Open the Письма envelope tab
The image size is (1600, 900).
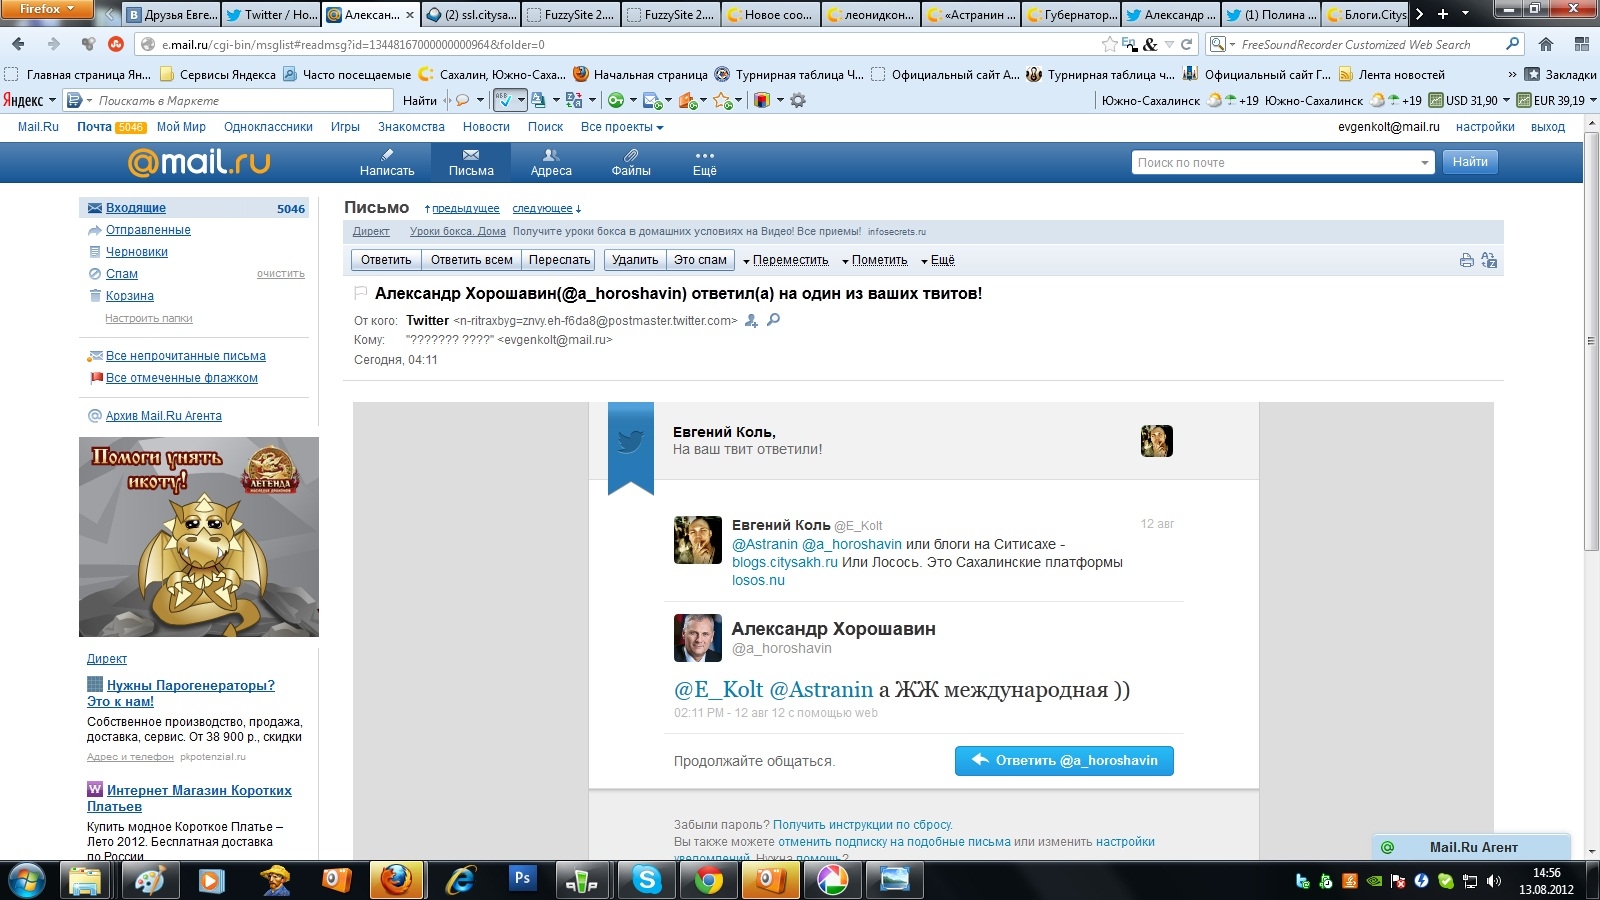click(x=471, y=162)
